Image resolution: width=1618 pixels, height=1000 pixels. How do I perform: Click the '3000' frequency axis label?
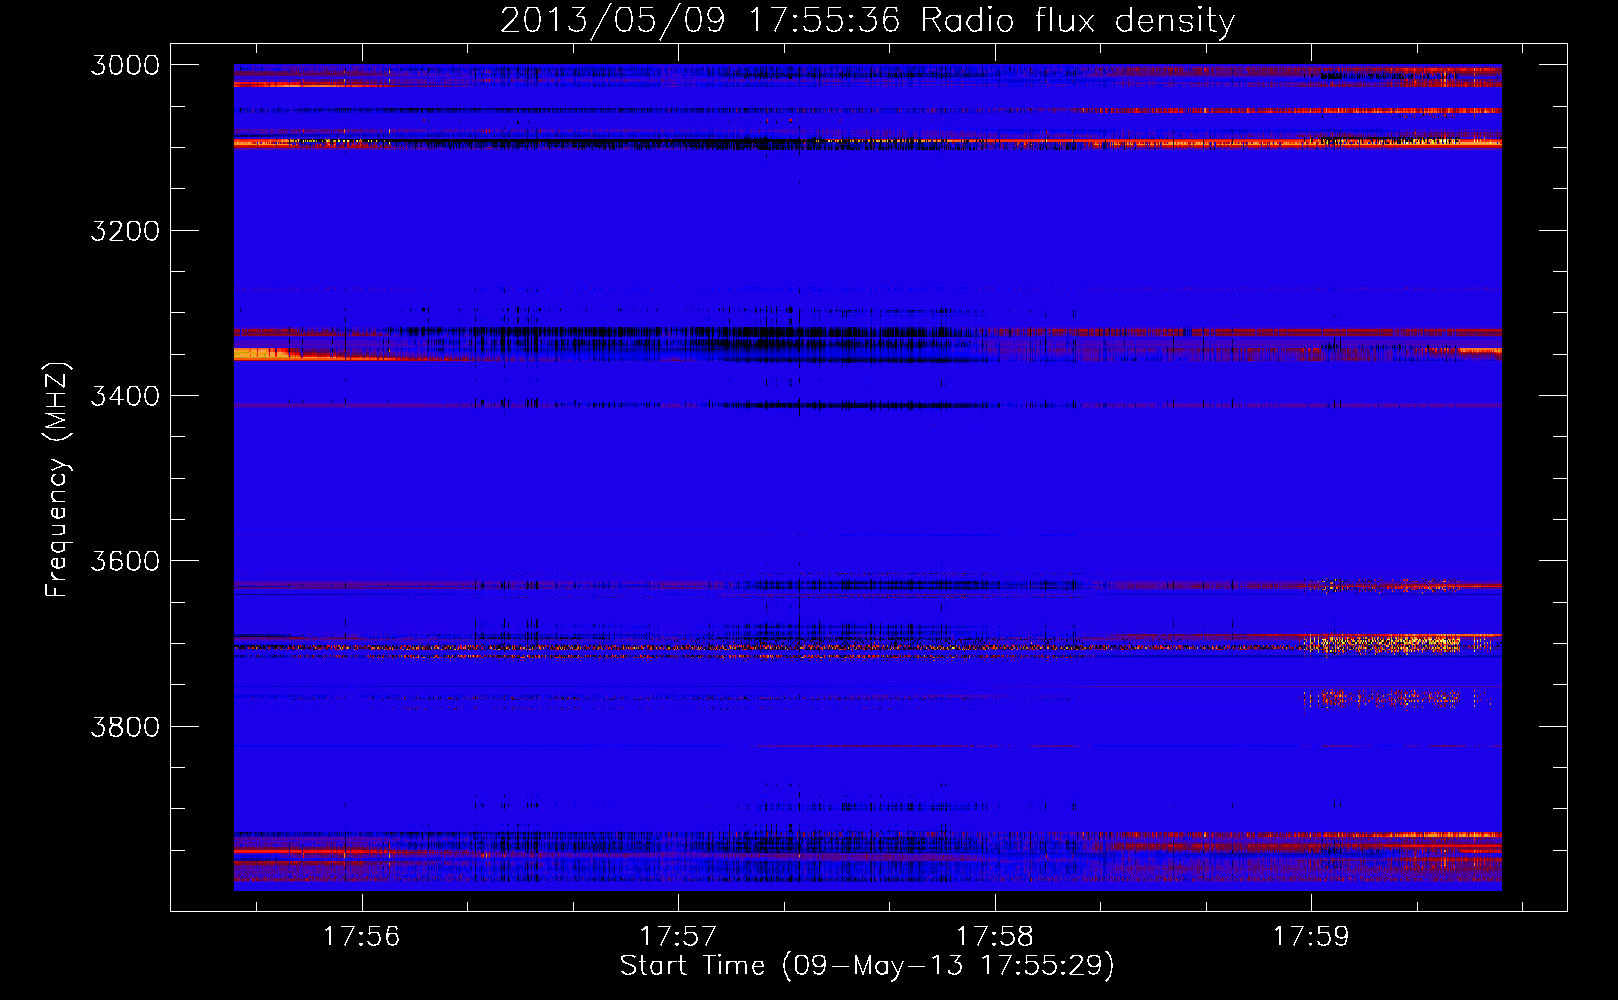125,65
